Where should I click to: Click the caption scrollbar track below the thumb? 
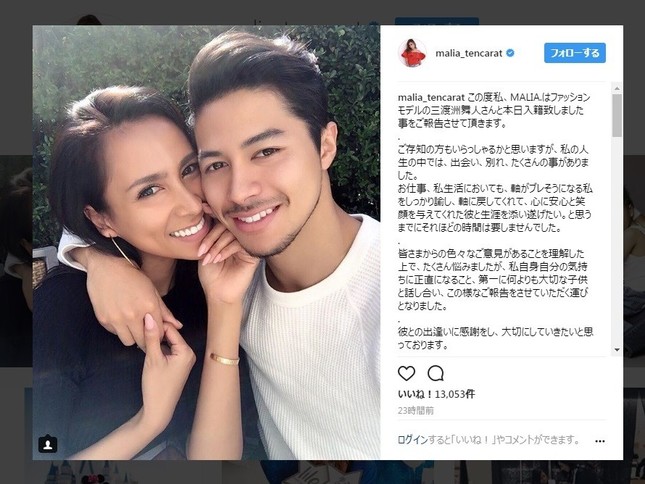pos(617,241)
